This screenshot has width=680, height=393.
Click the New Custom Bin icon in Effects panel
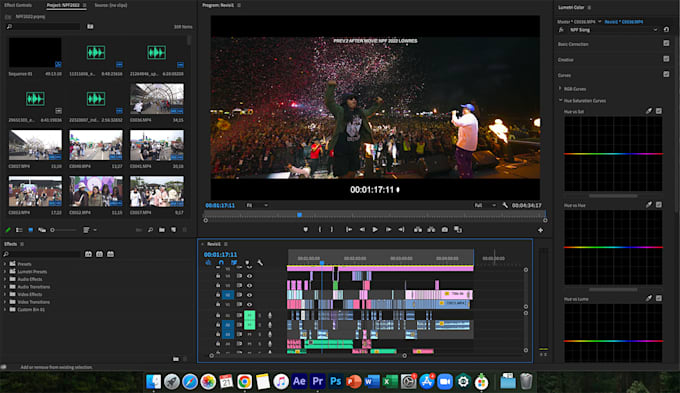click(176, 359)
